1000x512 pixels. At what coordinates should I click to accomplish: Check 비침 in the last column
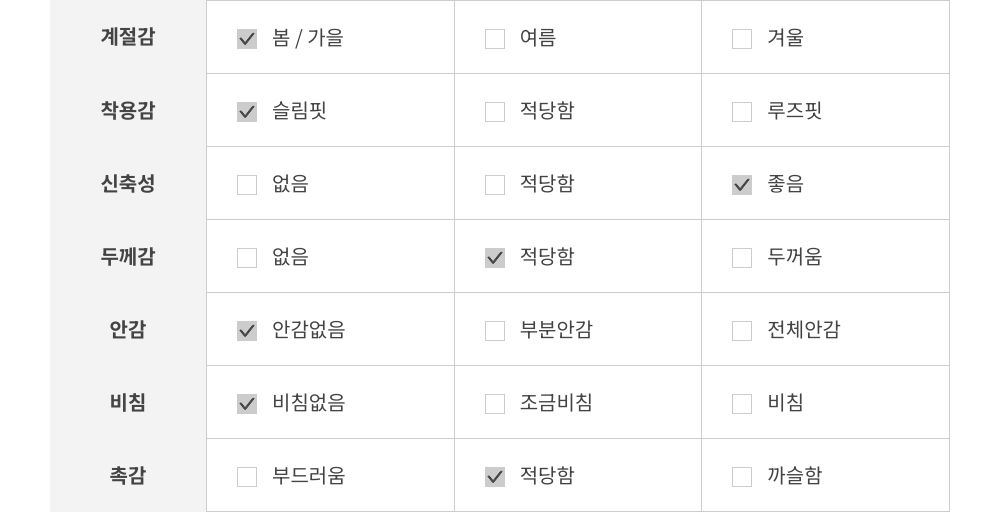742,404
